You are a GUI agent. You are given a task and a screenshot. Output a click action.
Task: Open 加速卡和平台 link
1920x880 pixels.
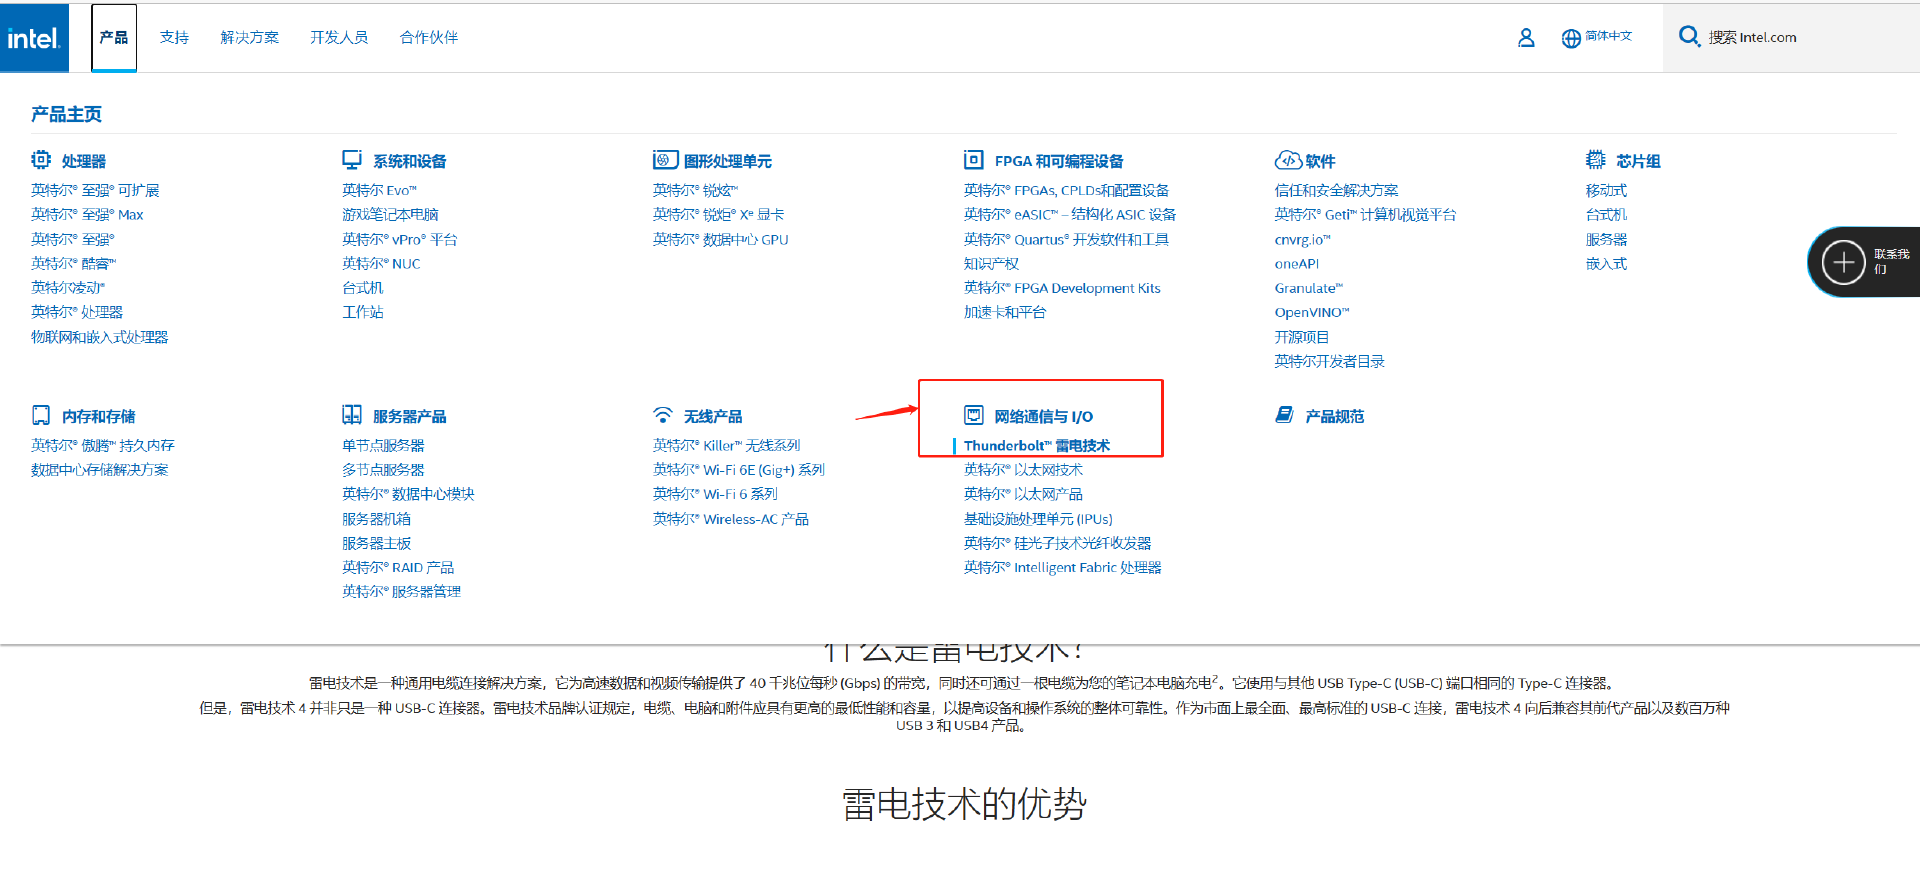(1005, 312)
